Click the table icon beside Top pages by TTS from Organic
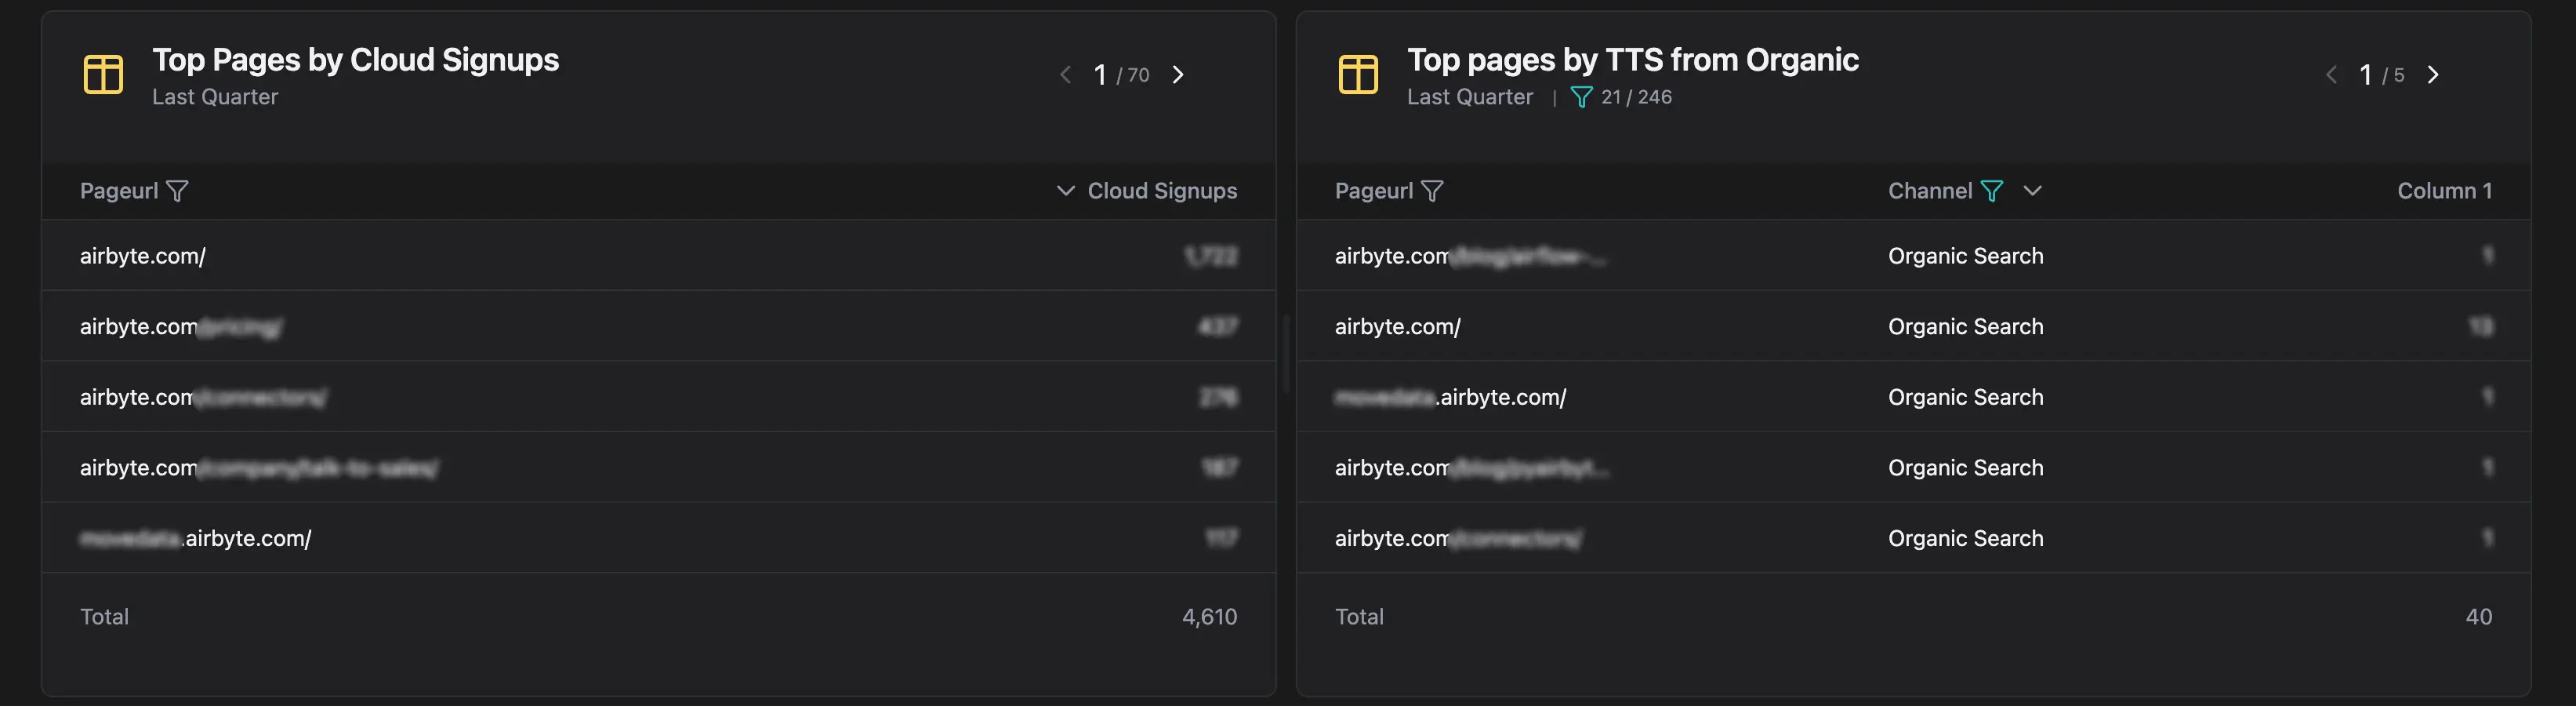 1358,75
